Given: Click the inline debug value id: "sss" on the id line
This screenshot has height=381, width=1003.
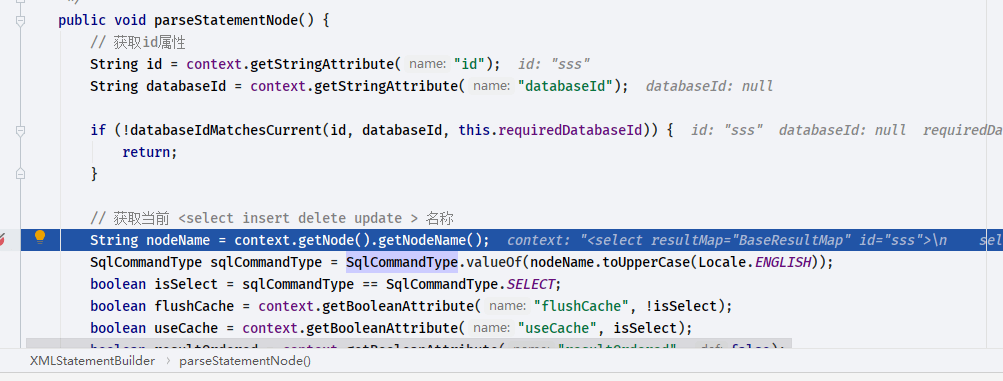Looking at the screenshot, I should pos(554,64).
